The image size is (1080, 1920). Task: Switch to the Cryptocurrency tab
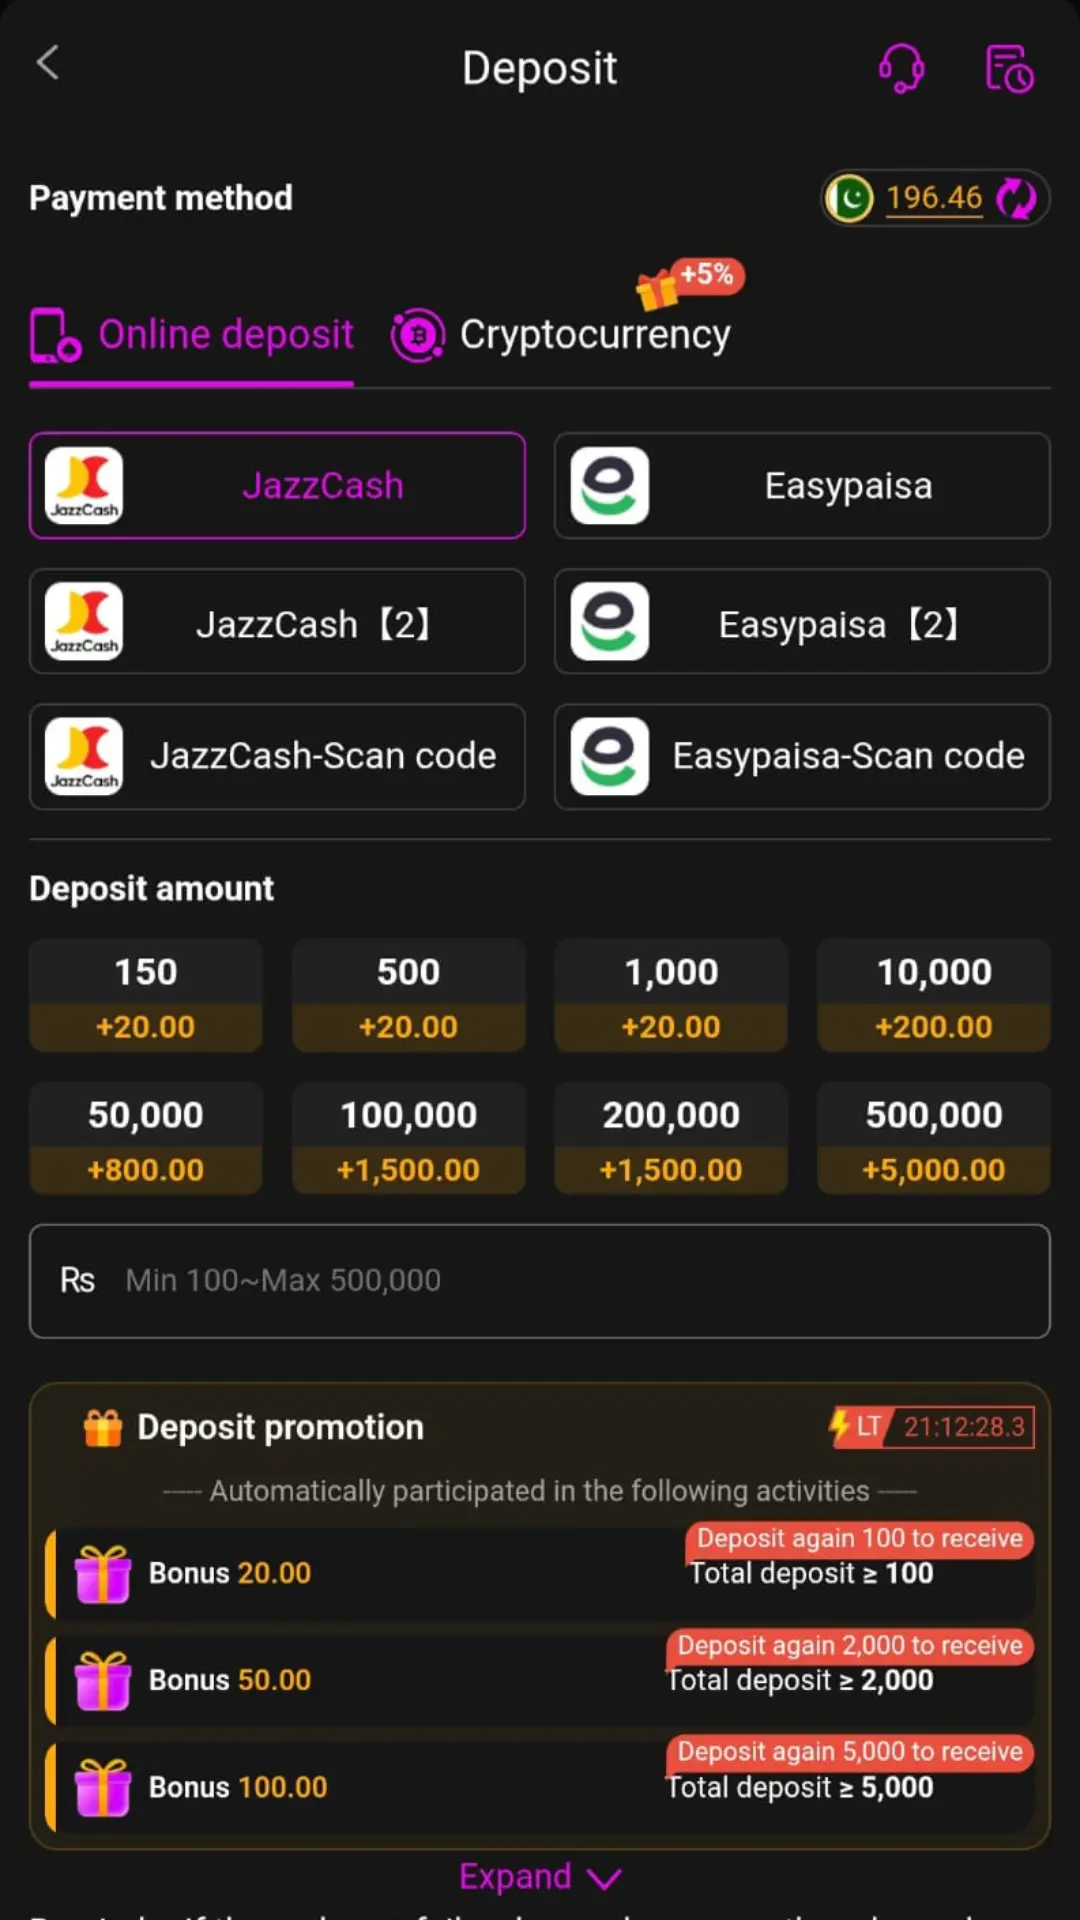(x=595, y=334)
